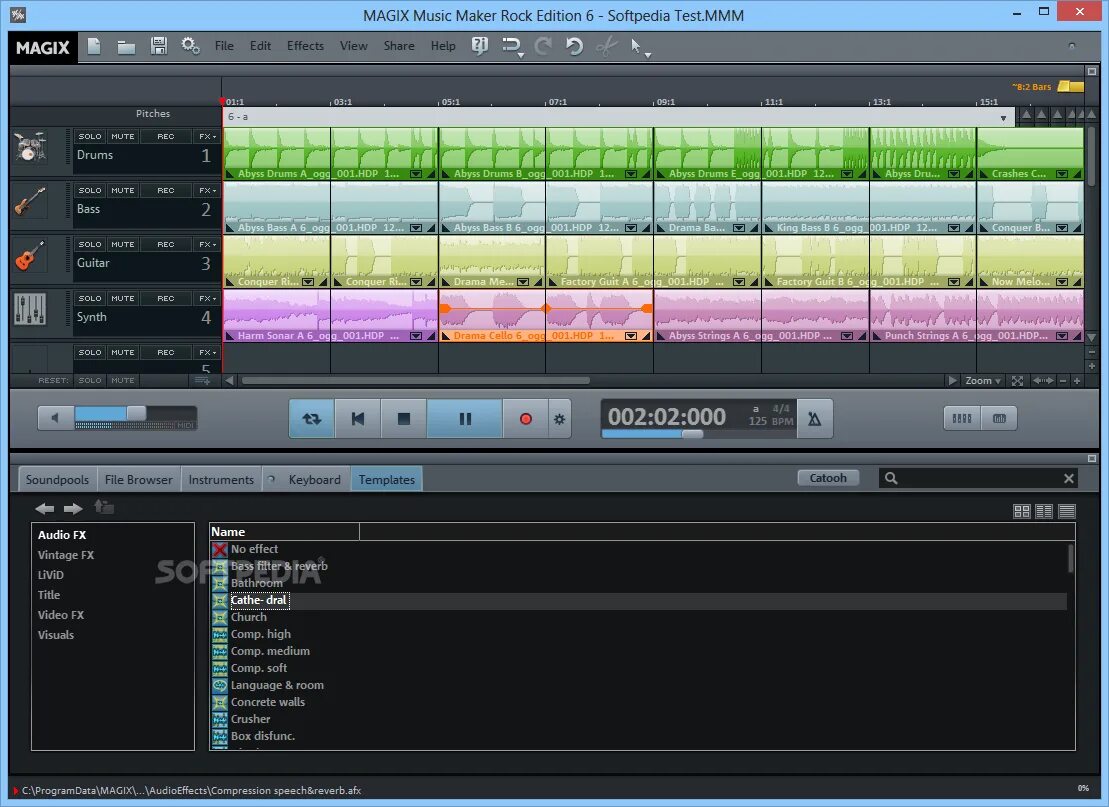The image size is (1109, 807).
Task: Switch to the Soundpools tab
Action: 57,480
